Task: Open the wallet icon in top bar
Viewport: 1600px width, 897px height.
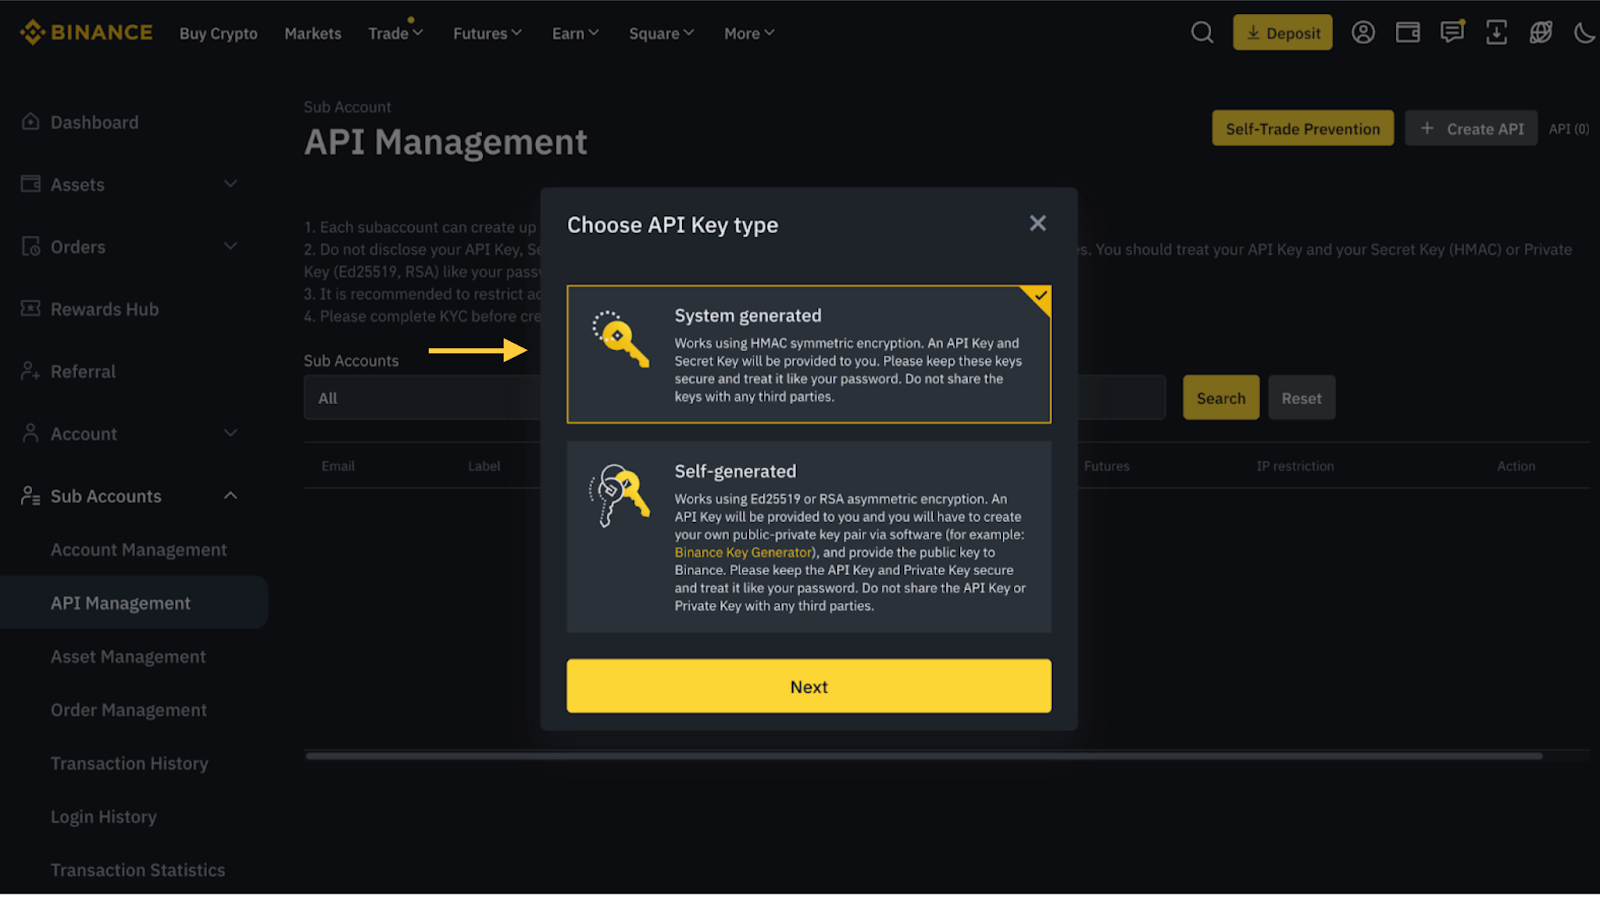Action: (x=1408, y=33)
